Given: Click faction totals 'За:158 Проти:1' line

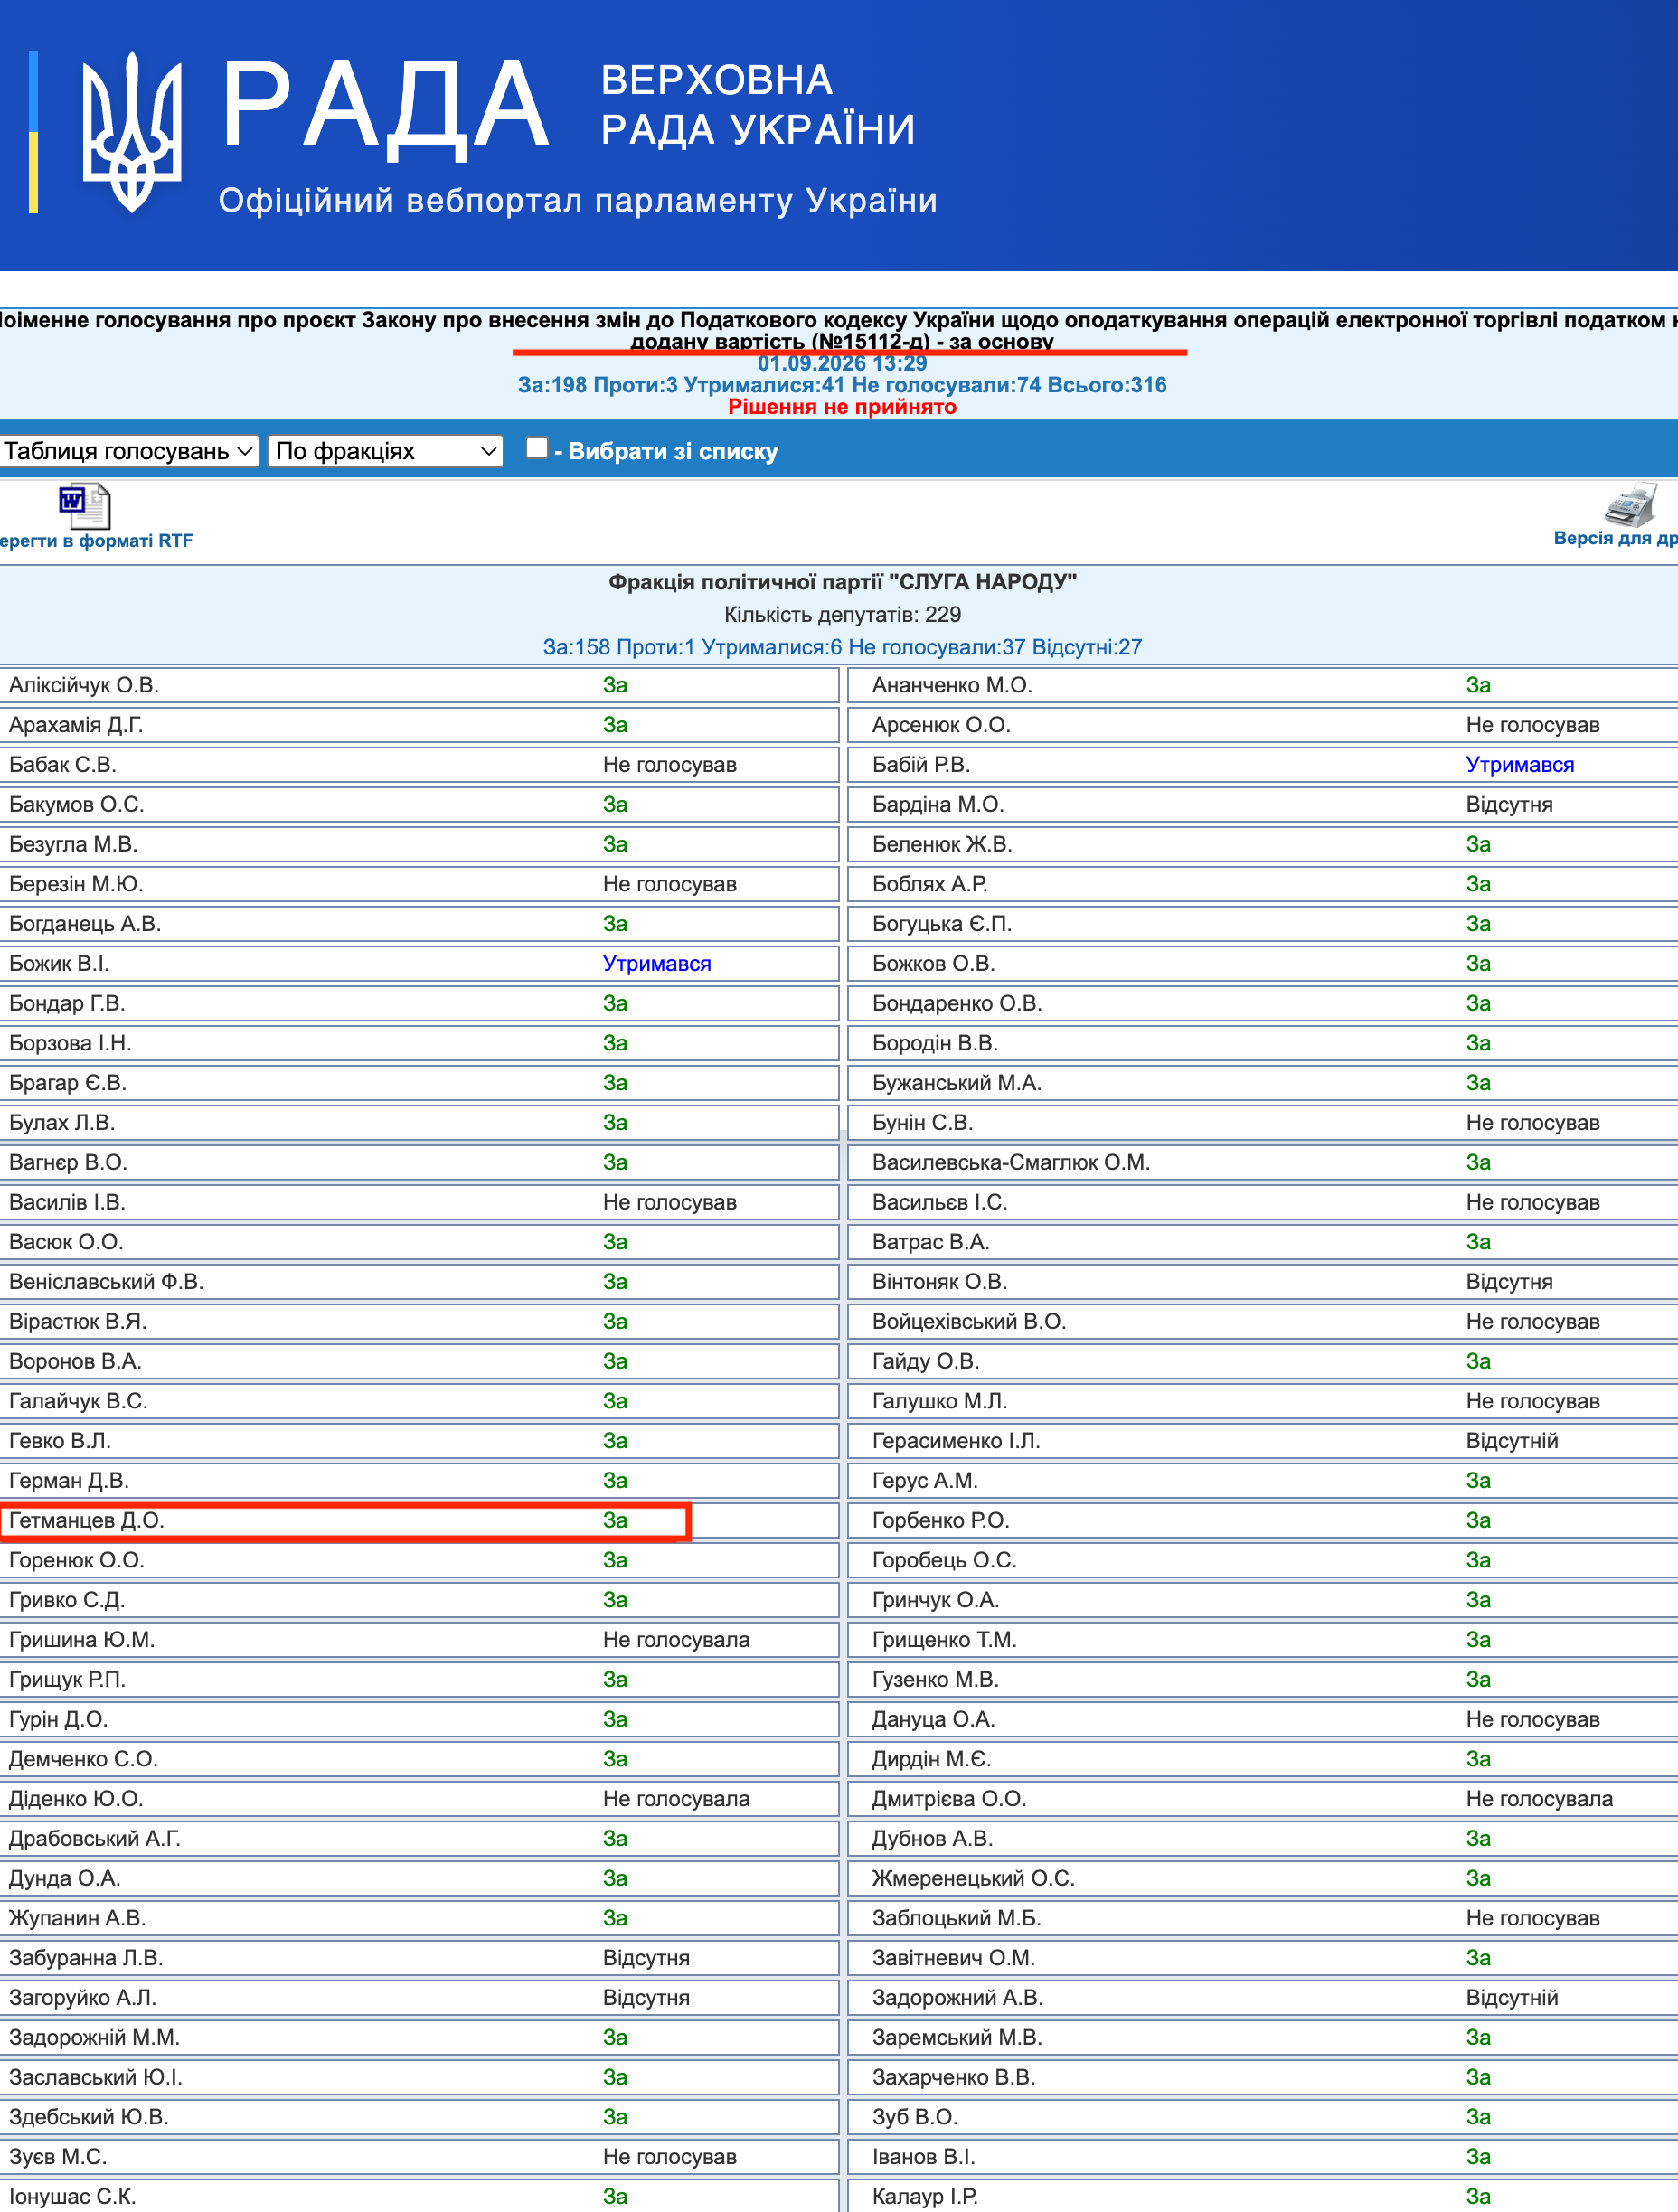Looking at the screenshot, I should (x=842, y=647).
